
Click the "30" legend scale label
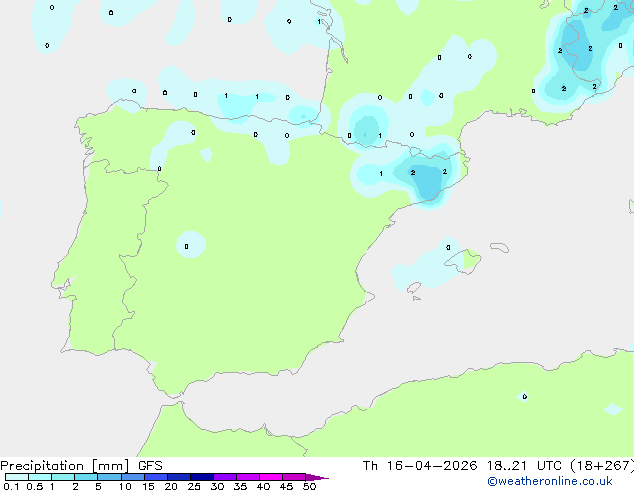coord(217,486)
